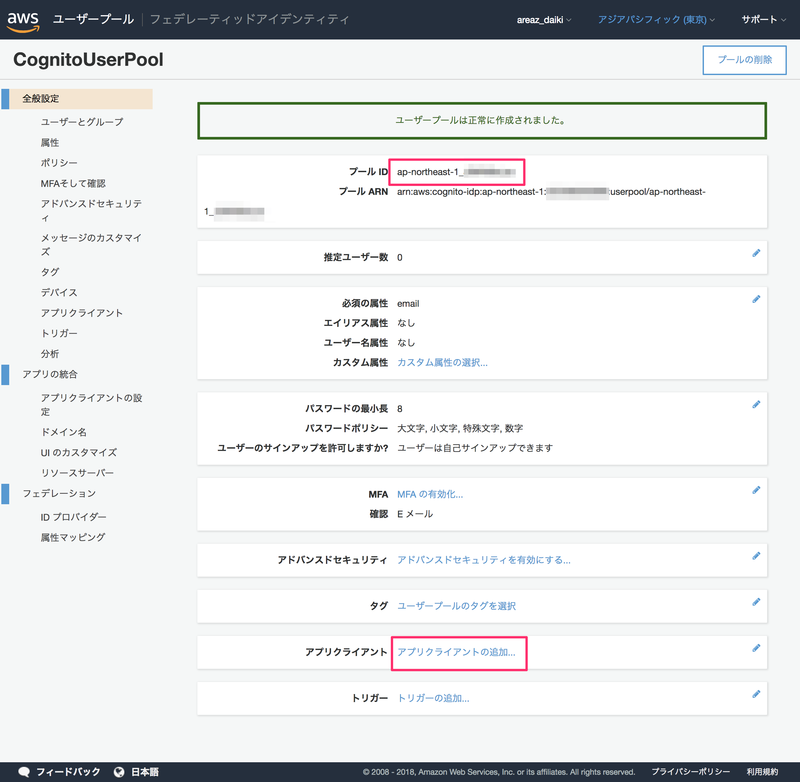Click the feedback speech bubble icon
This screenshot has height=782, width=800.
coord(24,772)
